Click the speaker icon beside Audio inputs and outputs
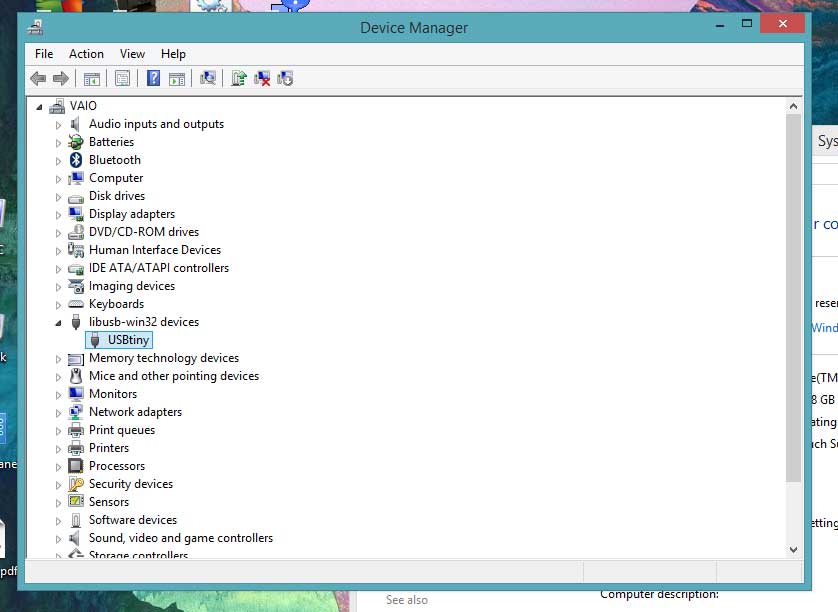 75,124
